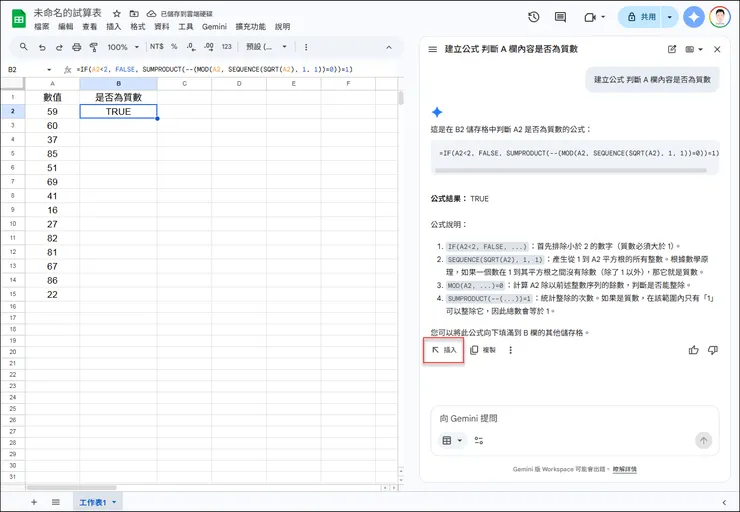Close the Gemini side panel
Screen dimensions: 740x512
(717, 49)
